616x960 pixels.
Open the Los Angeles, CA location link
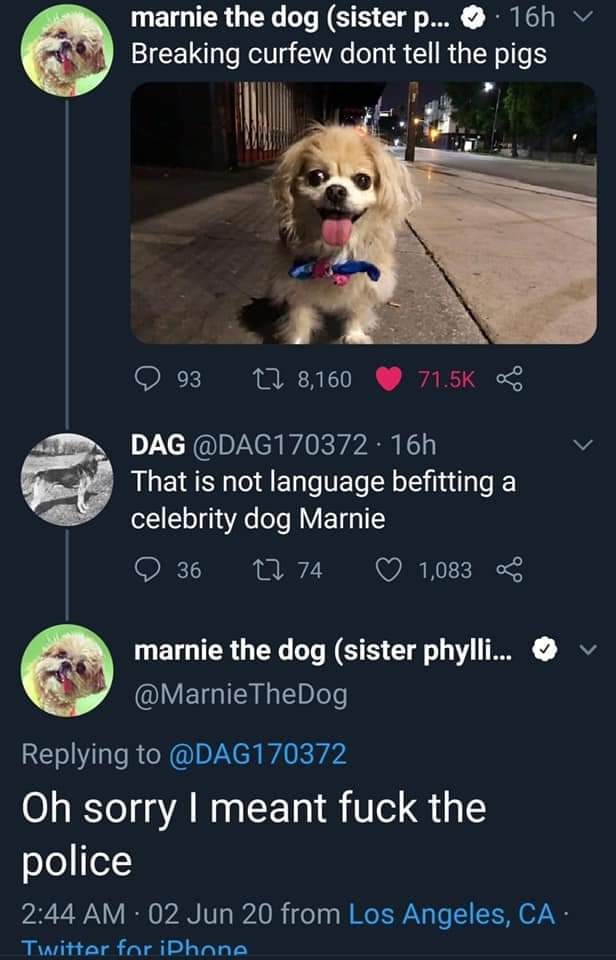click(450, 912)
